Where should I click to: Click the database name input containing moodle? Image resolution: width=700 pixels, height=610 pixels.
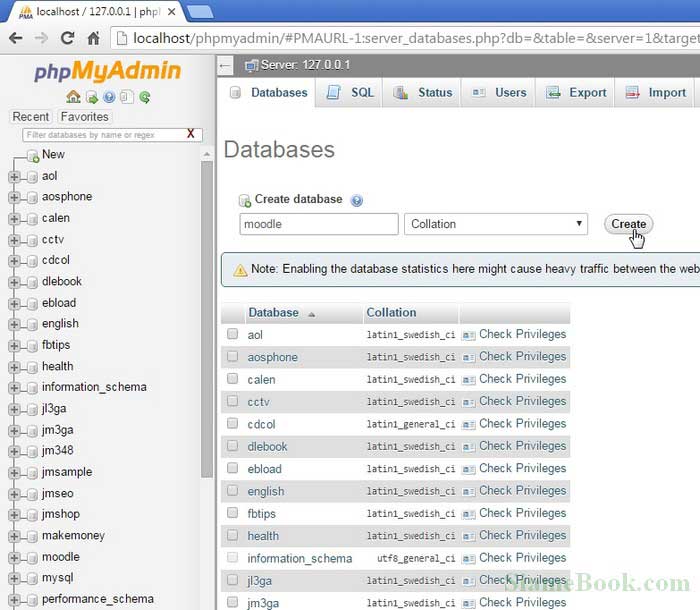(319, 224)
